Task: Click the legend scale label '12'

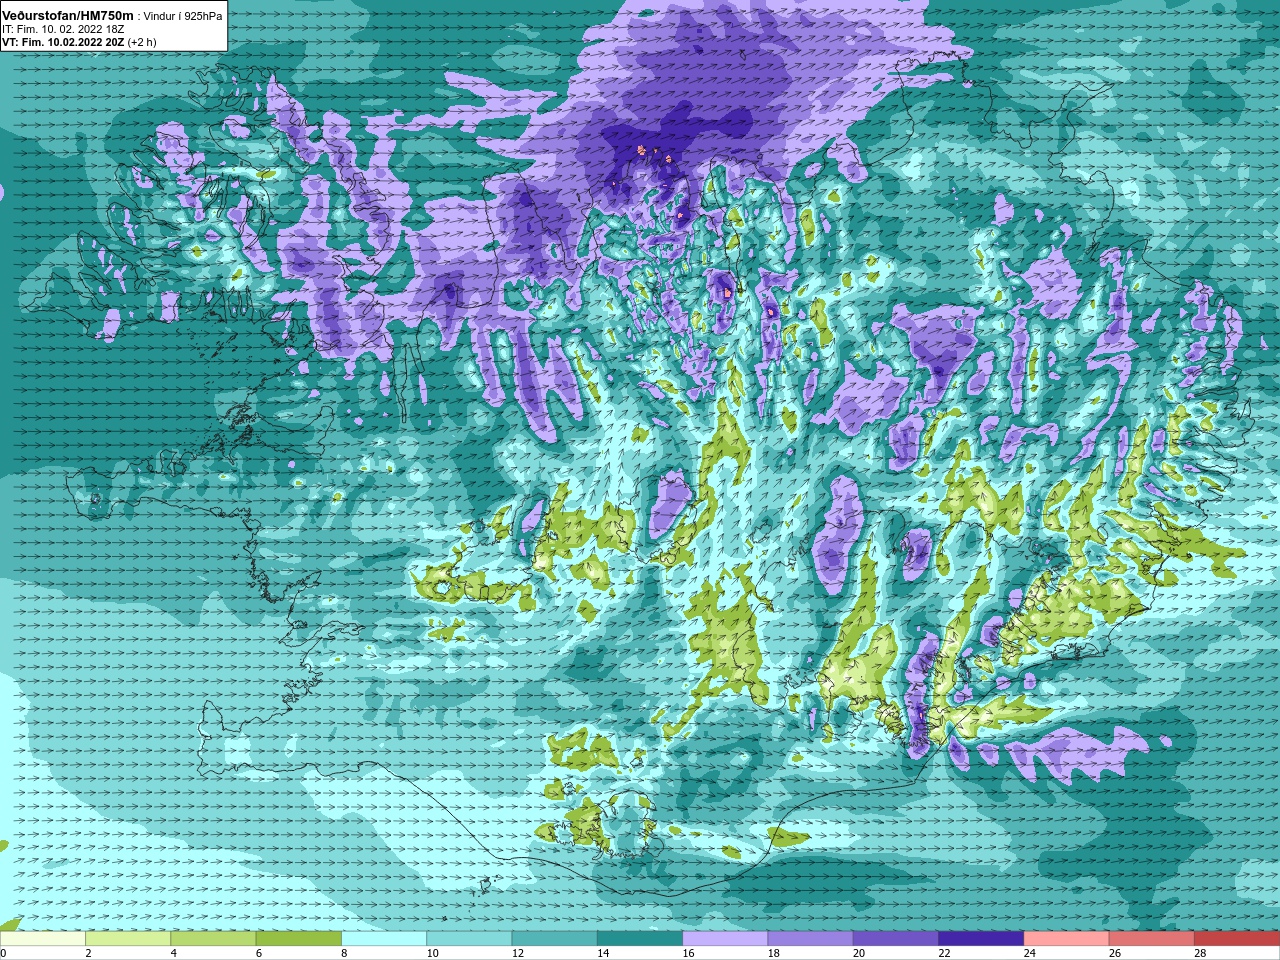Action: [x=518, y=953]
